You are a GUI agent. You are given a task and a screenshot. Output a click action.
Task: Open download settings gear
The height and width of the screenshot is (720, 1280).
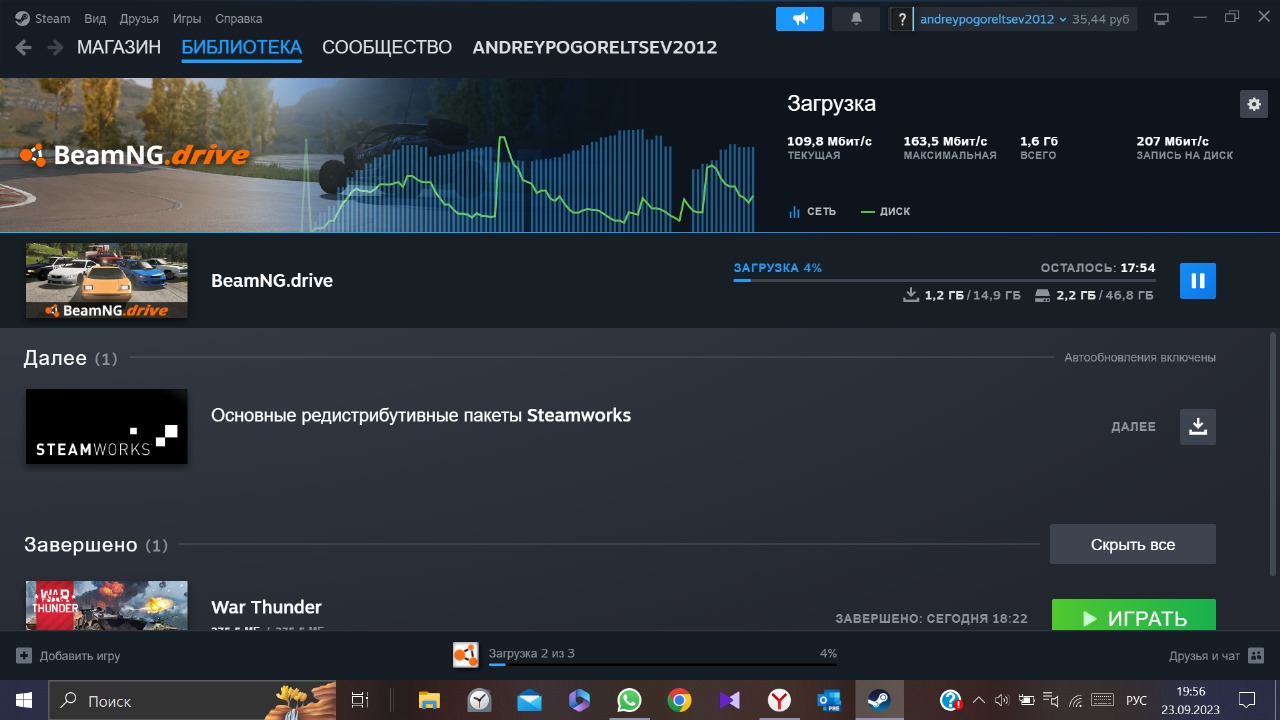(x=1253, y=104)
